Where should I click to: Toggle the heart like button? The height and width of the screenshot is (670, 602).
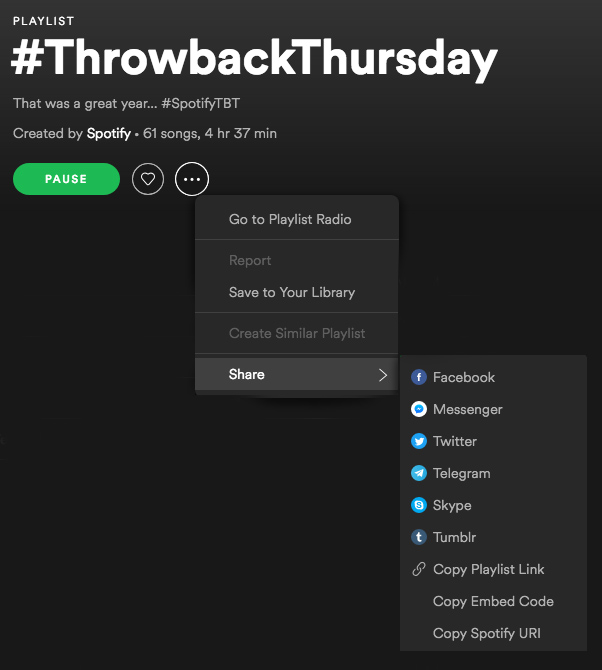(x=148, y=180)
